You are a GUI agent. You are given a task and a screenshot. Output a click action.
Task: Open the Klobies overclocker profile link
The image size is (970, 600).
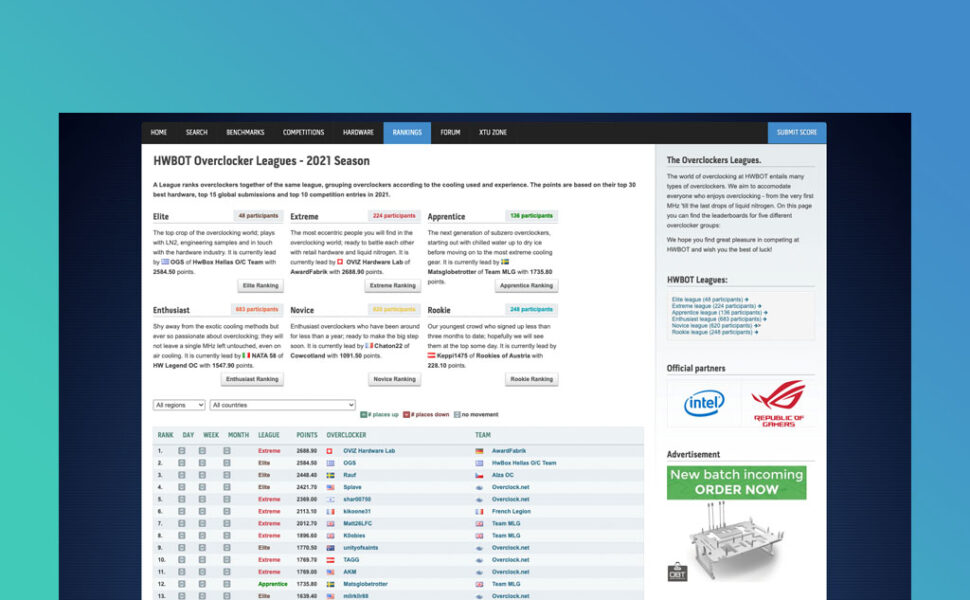[354, 536]
